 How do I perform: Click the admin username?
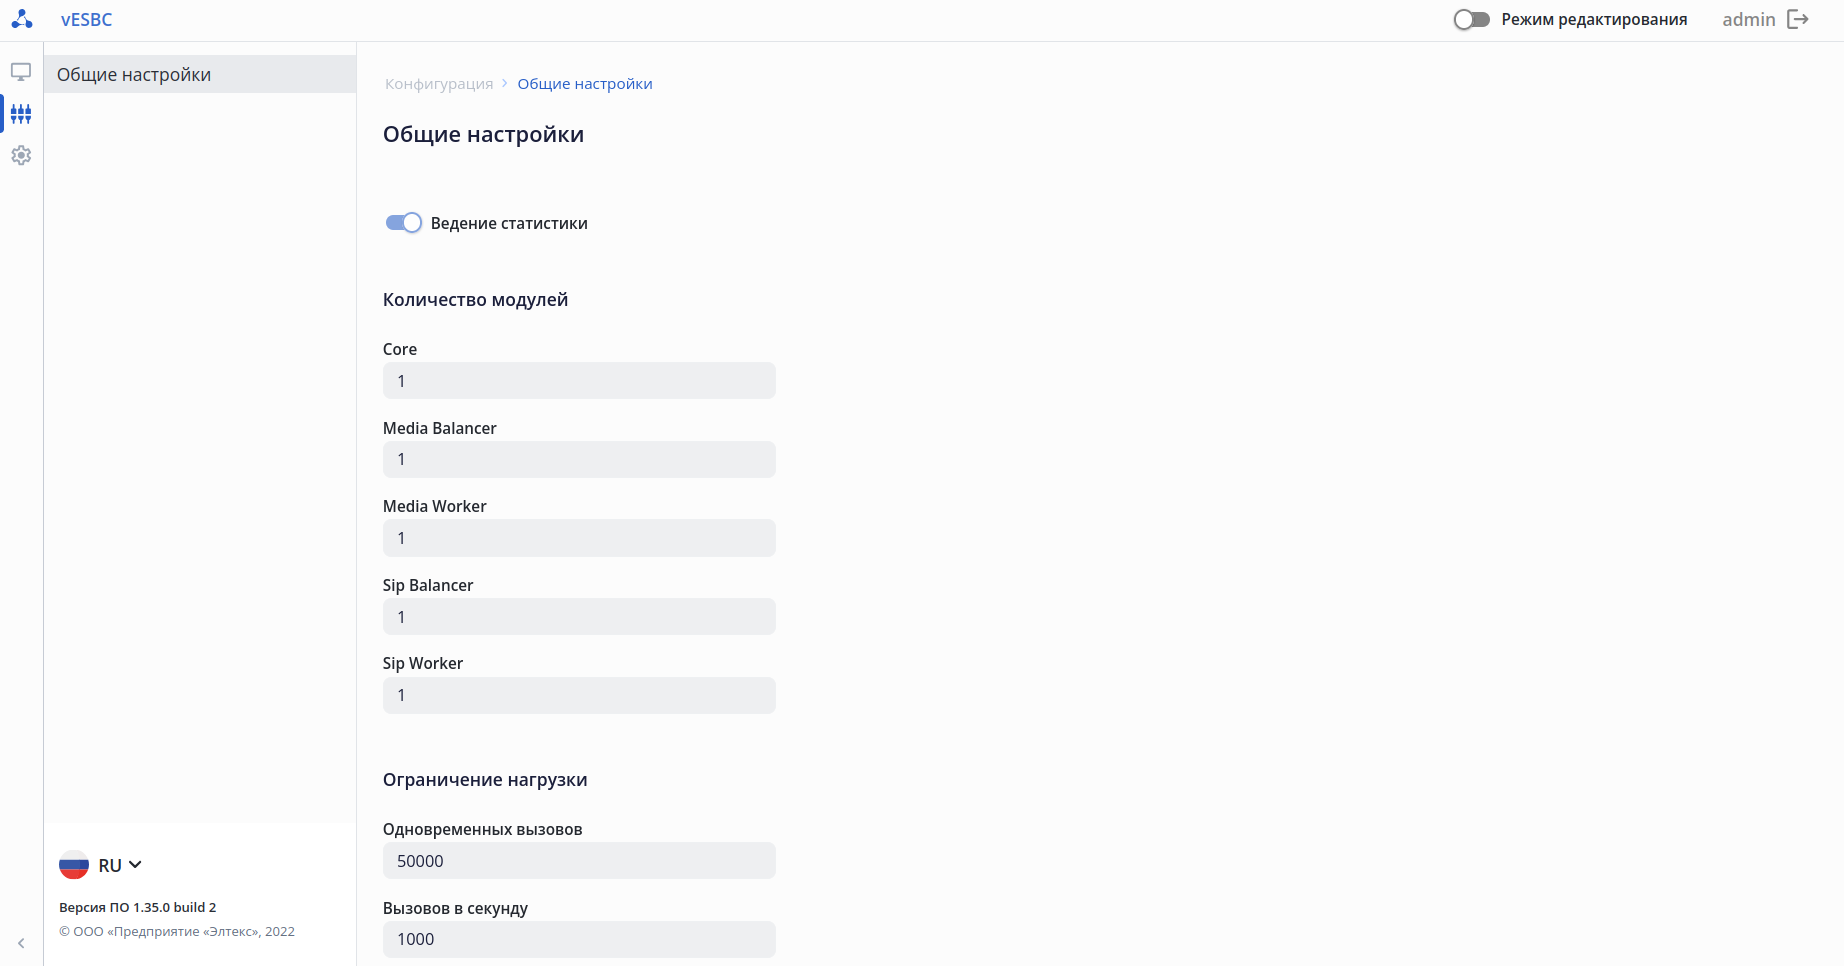1748,19
